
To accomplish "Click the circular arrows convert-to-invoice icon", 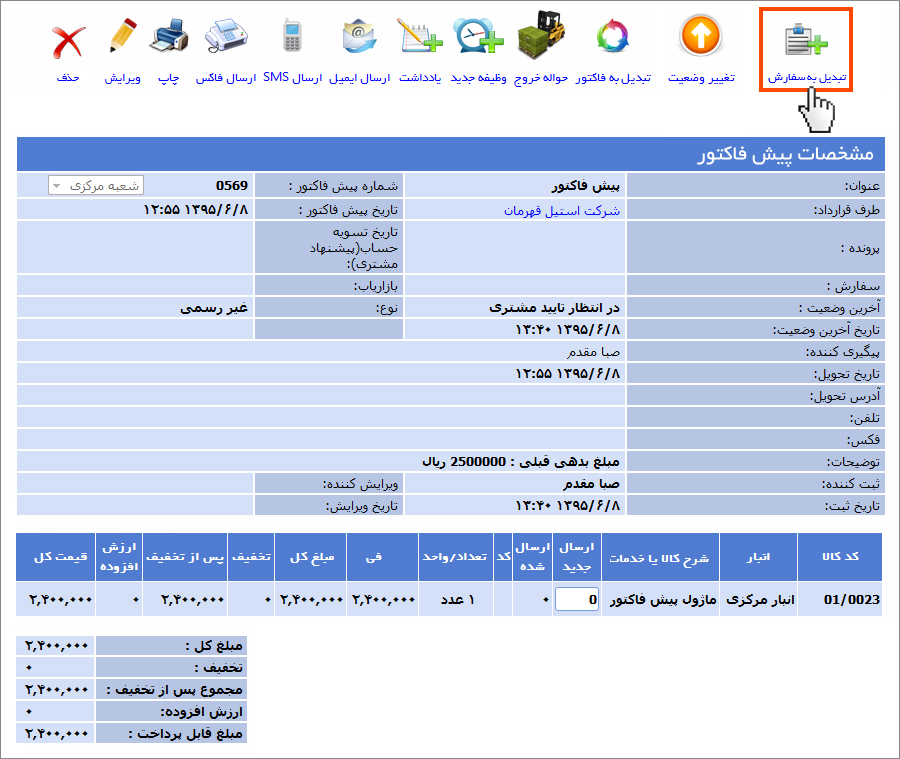I will (x=613, y=36).
